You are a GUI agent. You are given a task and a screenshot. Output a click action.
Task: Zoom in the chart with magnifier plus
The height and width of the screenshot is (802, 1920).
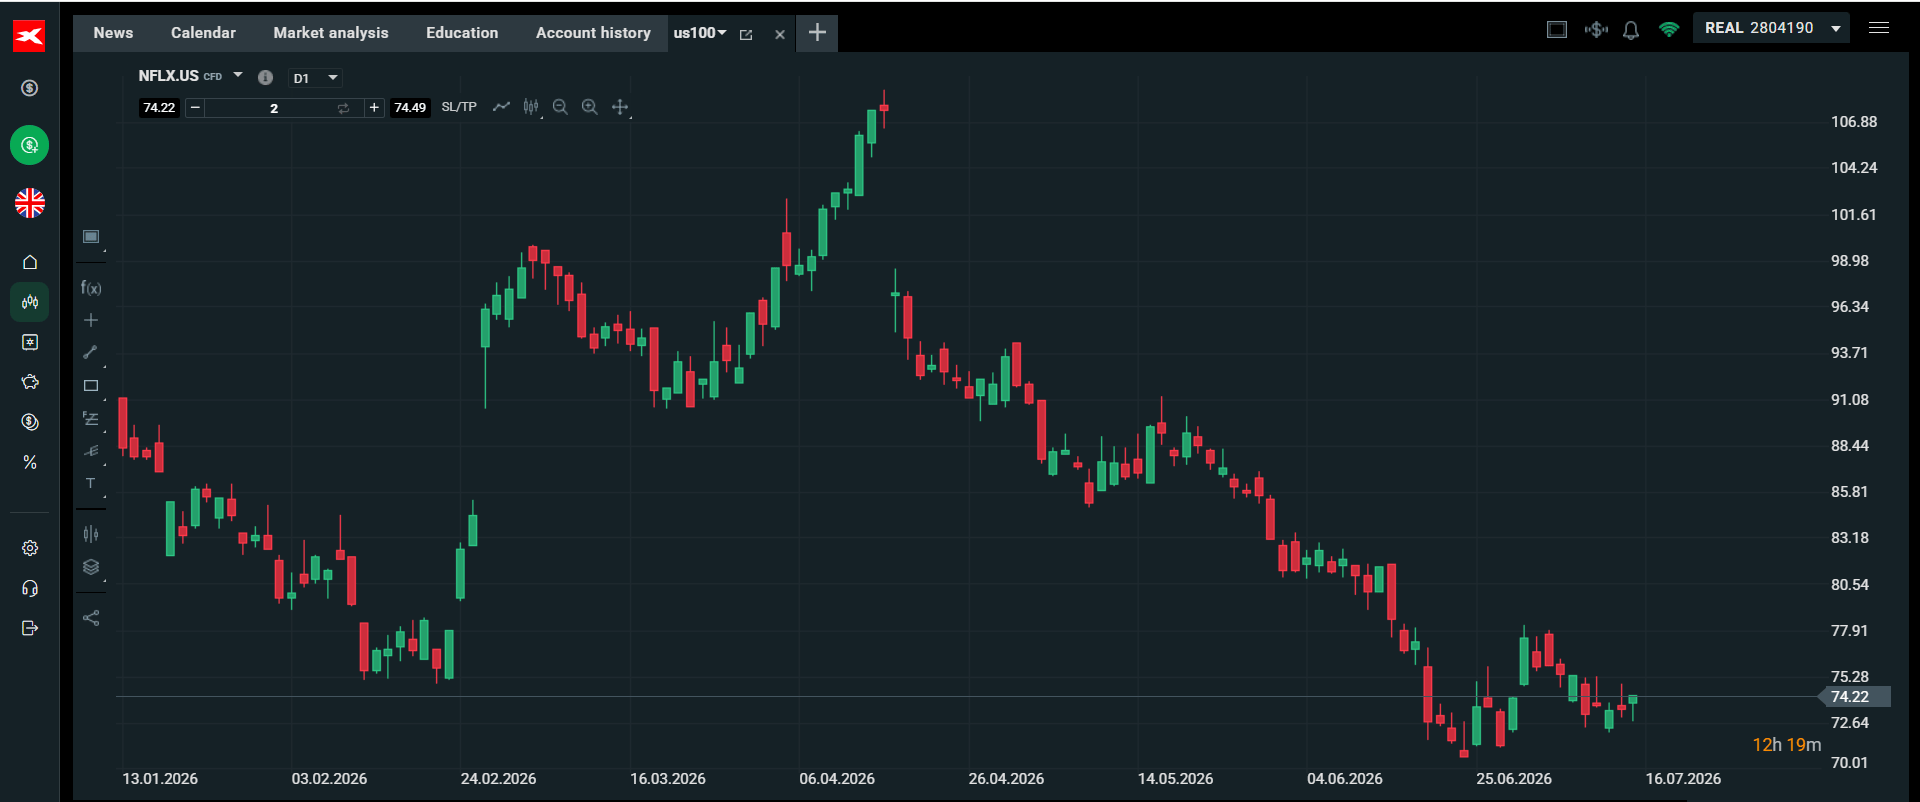coord(590,107)
